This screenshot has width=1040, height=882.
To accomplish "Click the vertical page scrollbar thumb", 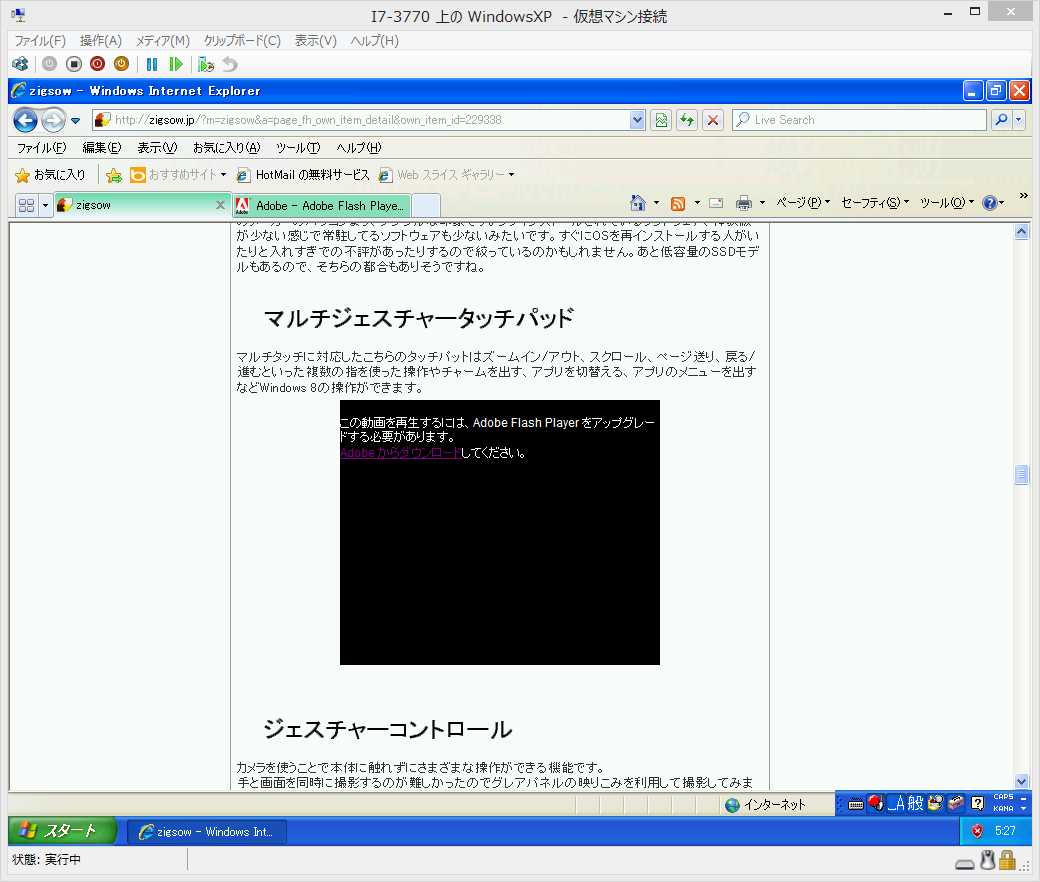I will pos(1021,475).
